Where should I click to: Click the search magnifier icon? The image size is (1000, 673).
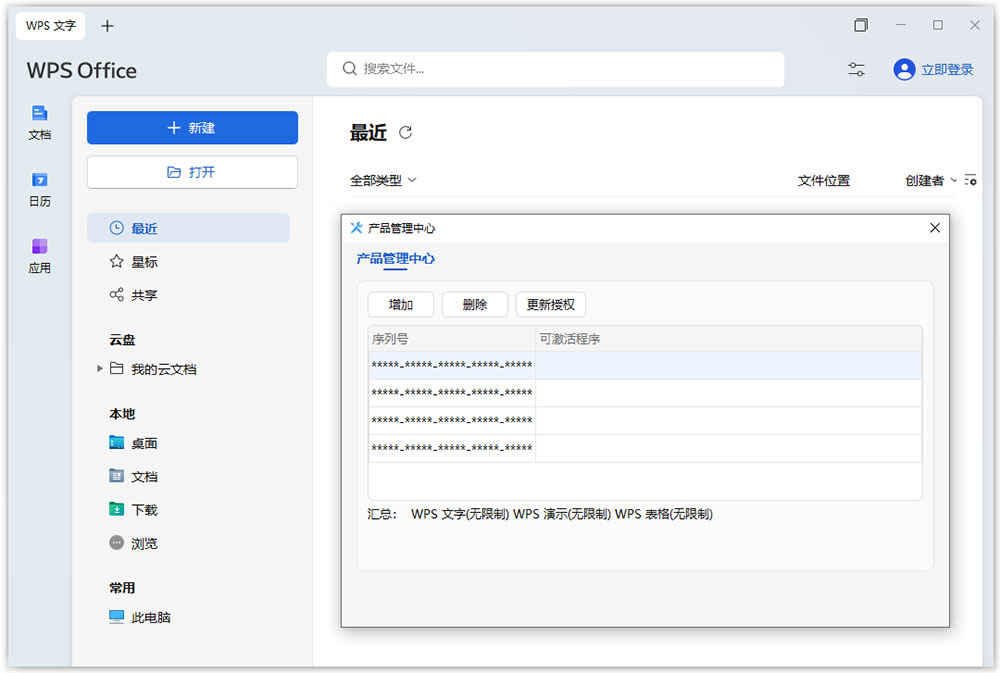coord(349,68)
